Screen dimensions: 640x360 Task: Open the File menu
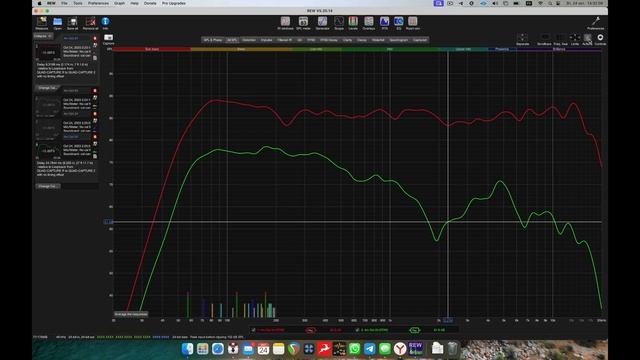pos(64,3)
